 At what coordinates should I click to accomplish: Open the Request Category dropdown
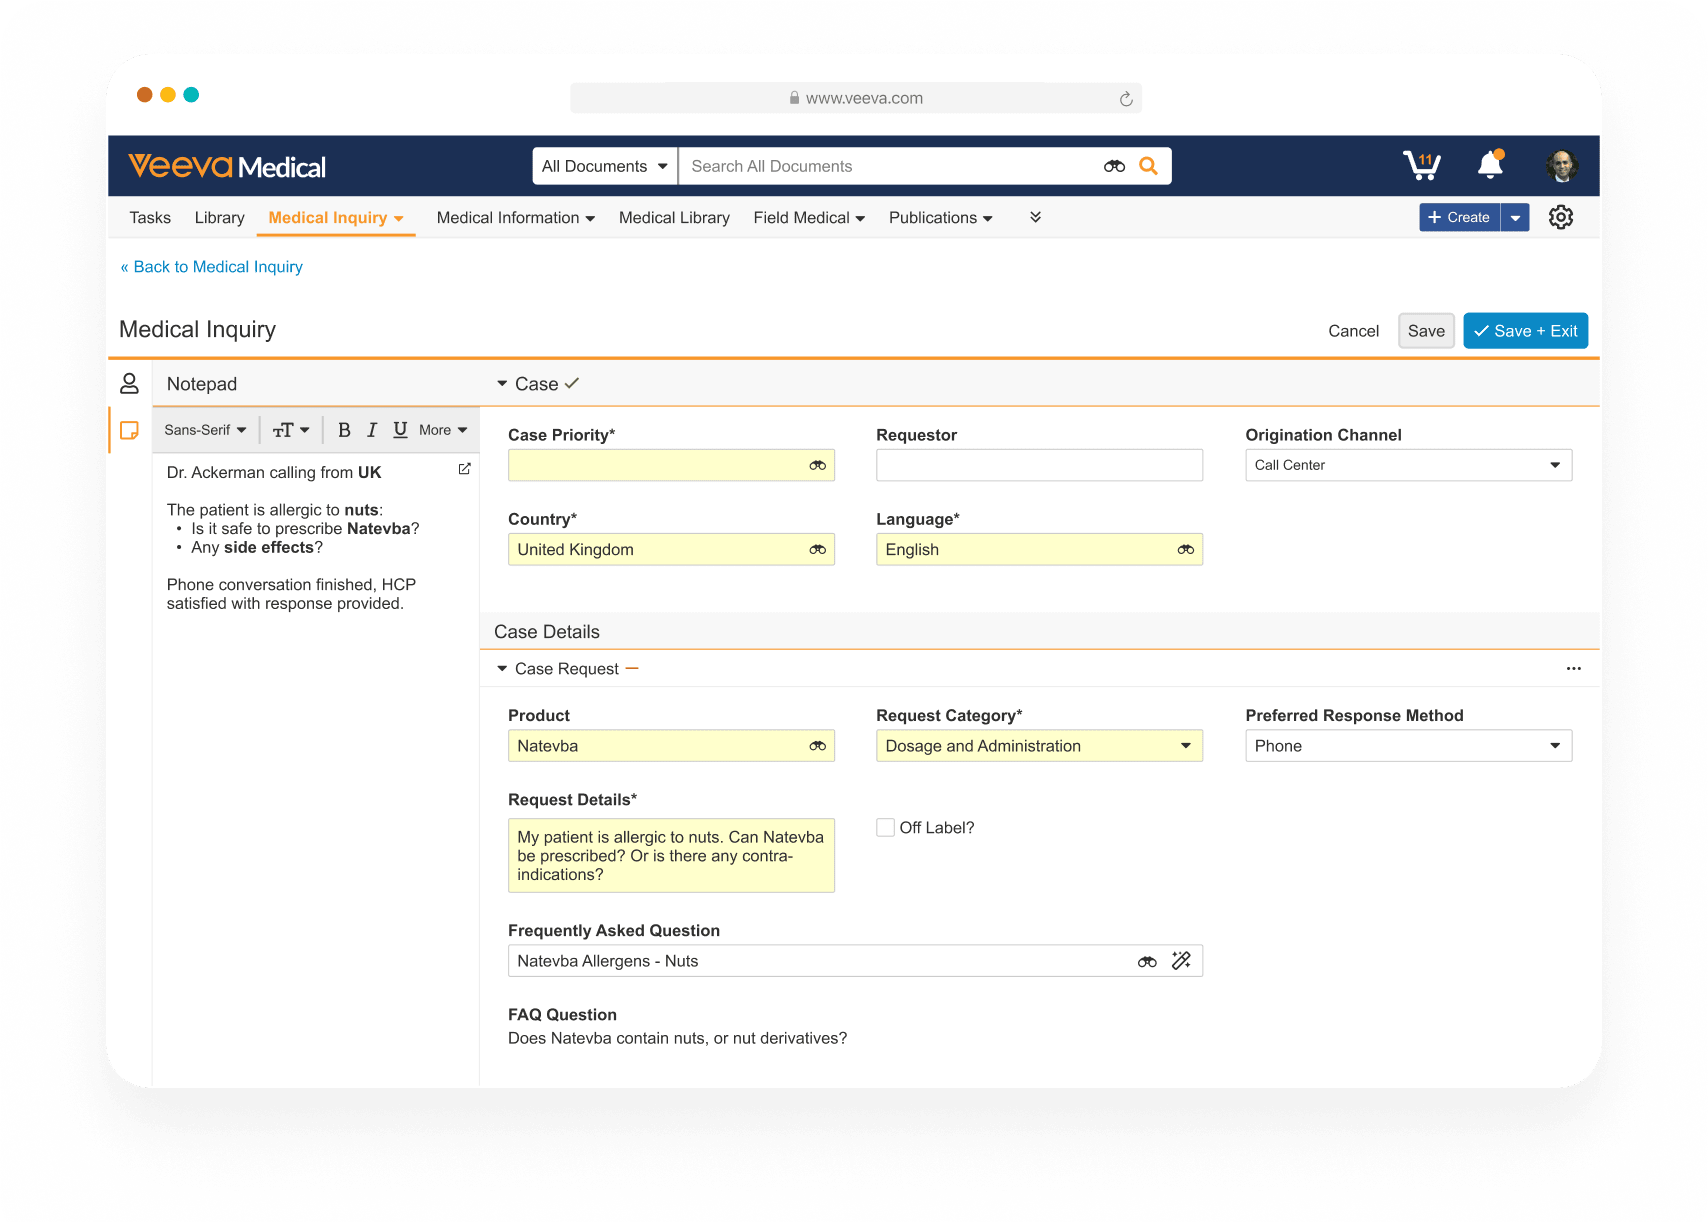1038,746
